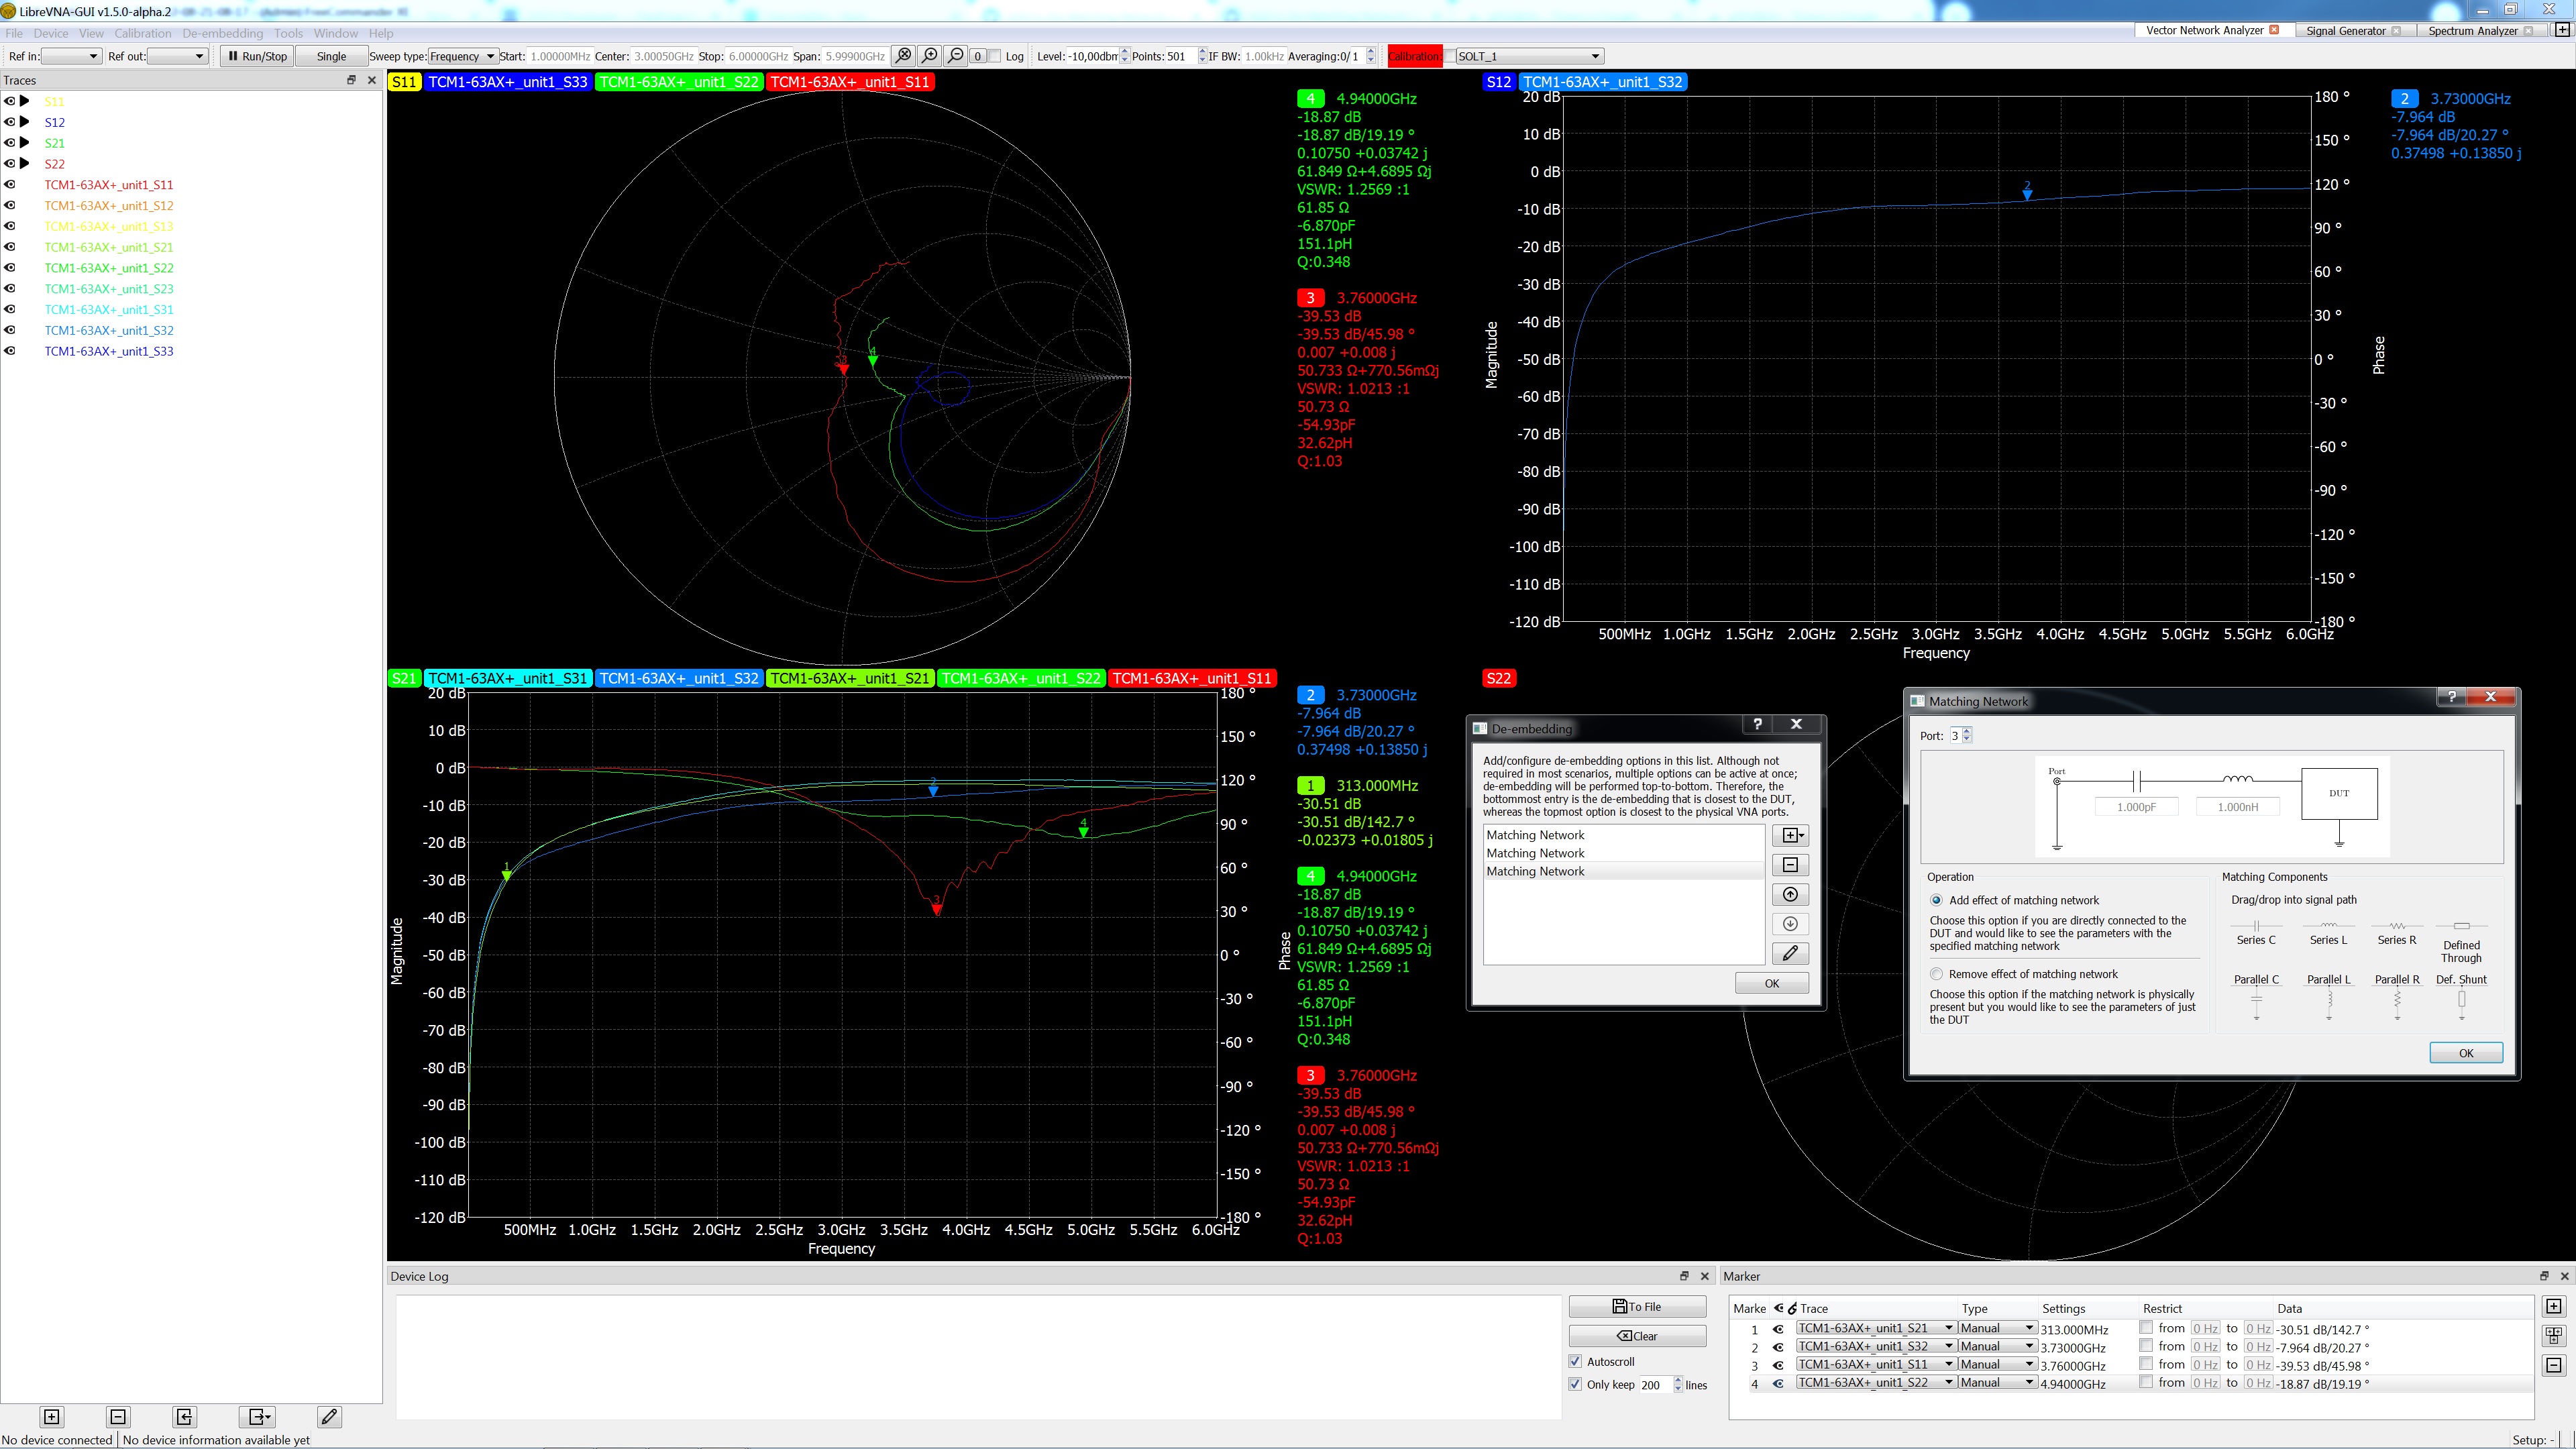The image size is (2576, 1449).
Task: Click the trace edit pencil below Traces list
Action: coord(329,1416)
